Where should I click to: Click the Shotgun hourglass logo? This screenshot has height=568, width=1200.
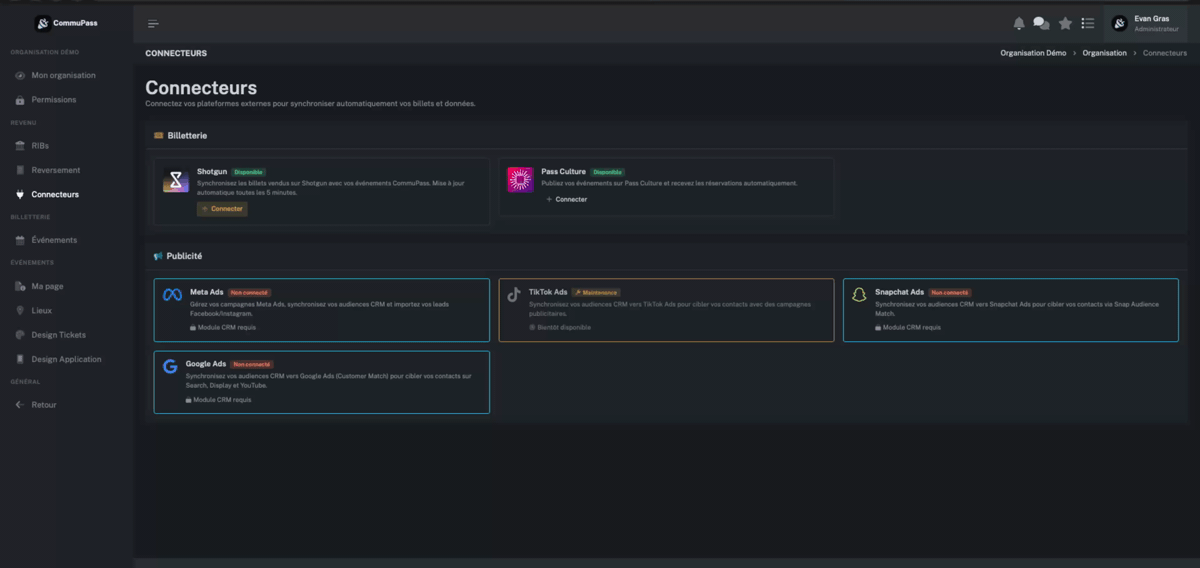(176, 180)
